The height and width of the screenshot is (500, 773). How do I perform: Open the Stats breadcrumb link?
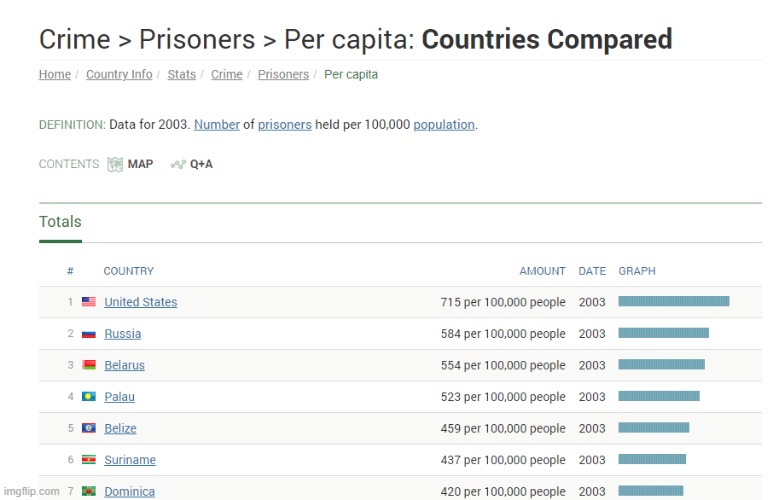pyautogui.click(x=182, y=75)
